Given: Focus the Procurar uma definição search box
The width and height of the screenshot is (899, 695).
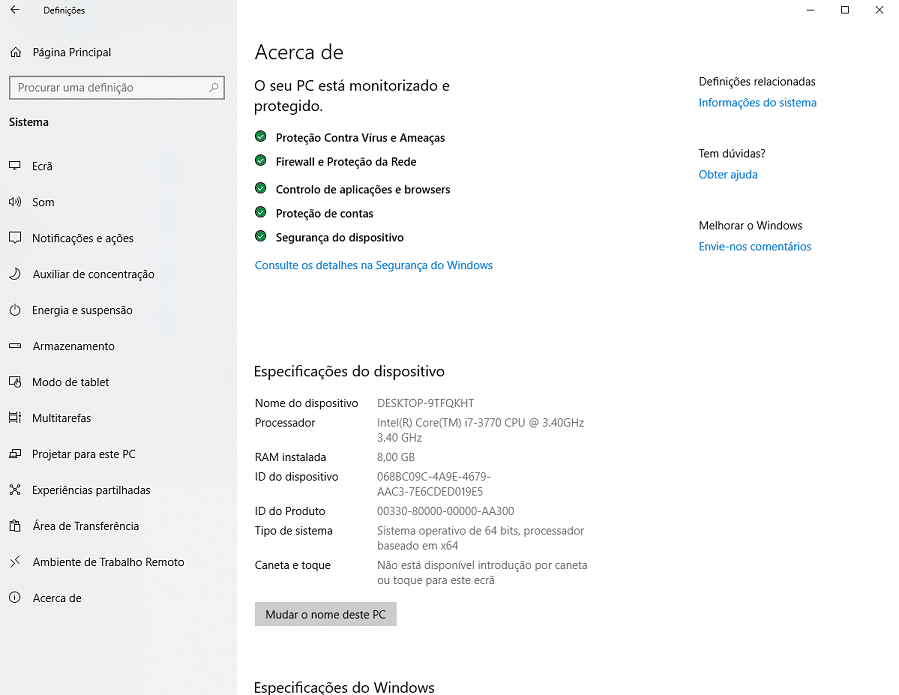Looking at the screenshot, I should (108, 88).
